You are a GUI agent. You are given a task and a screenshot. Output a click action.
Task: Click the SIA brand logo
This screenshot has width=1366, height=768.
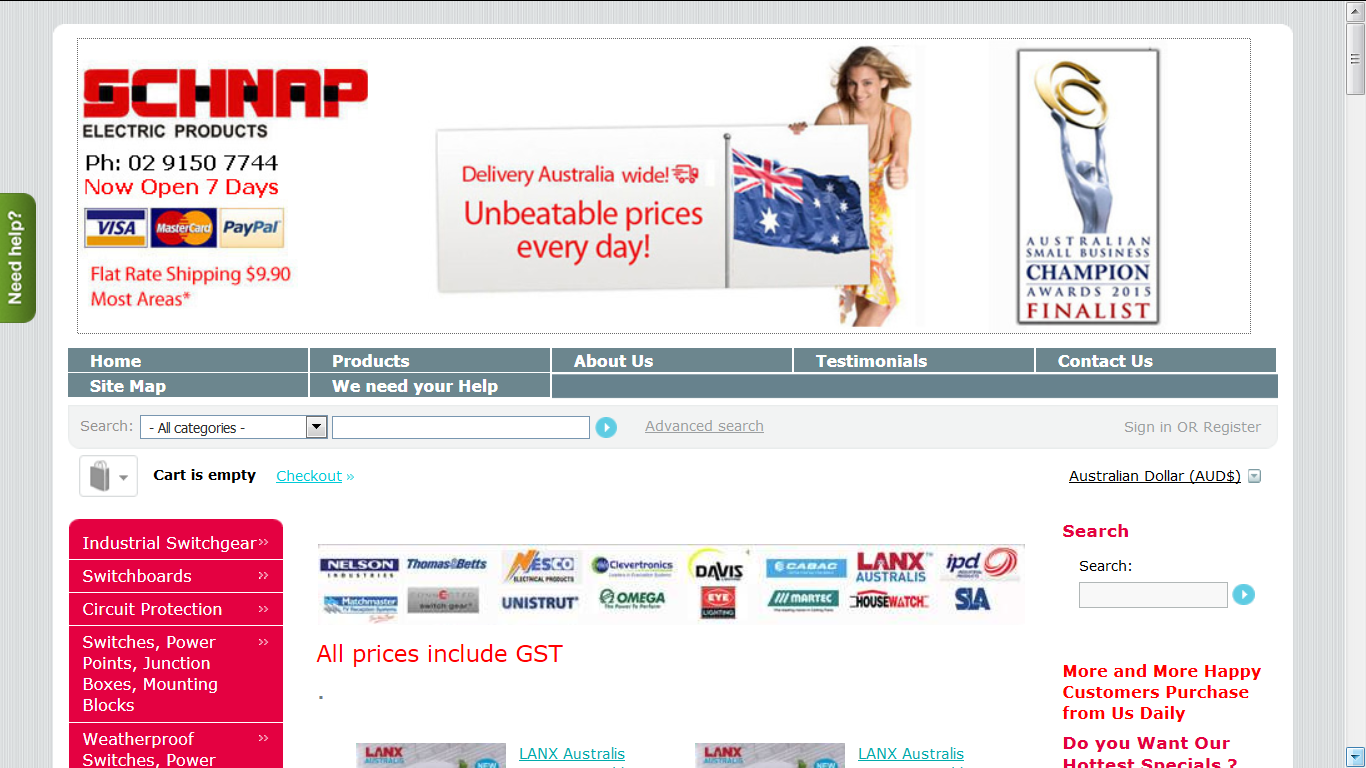(x=972, y=600)
